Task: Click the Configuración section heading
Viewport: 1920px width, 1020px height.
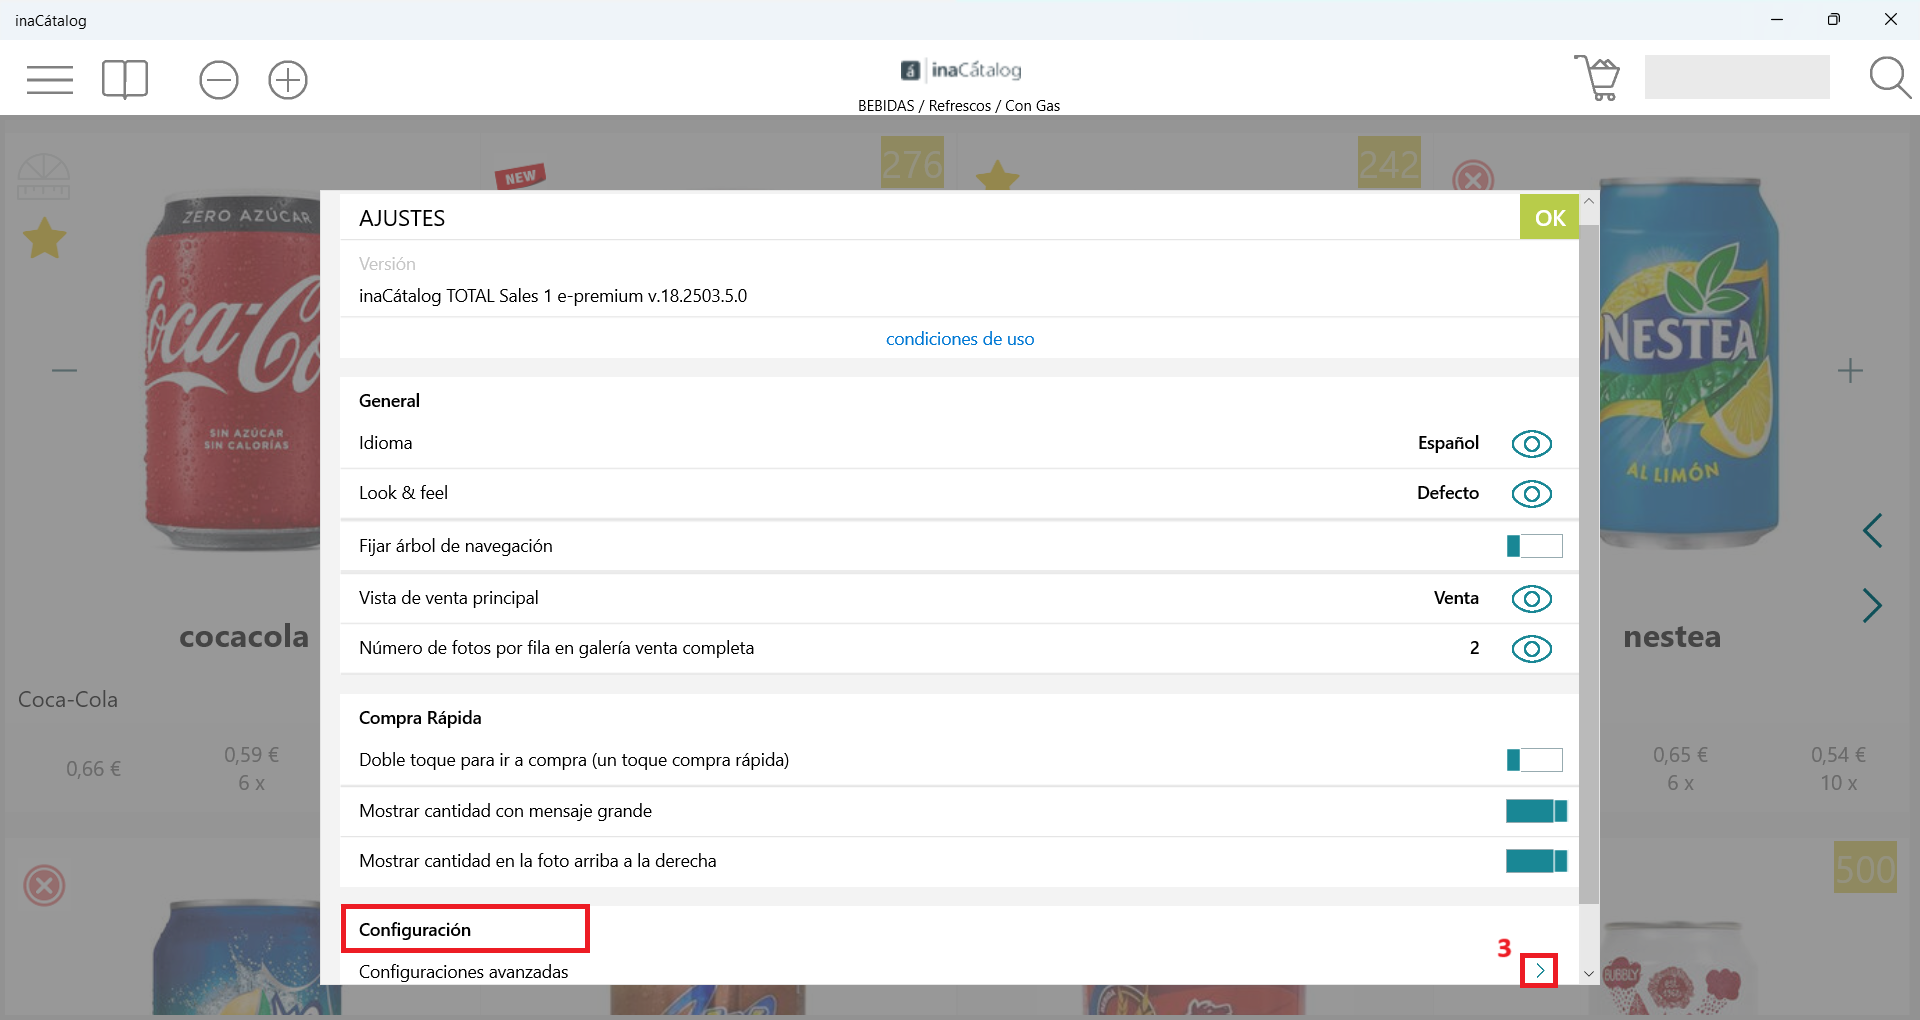Action: (415, 930)
